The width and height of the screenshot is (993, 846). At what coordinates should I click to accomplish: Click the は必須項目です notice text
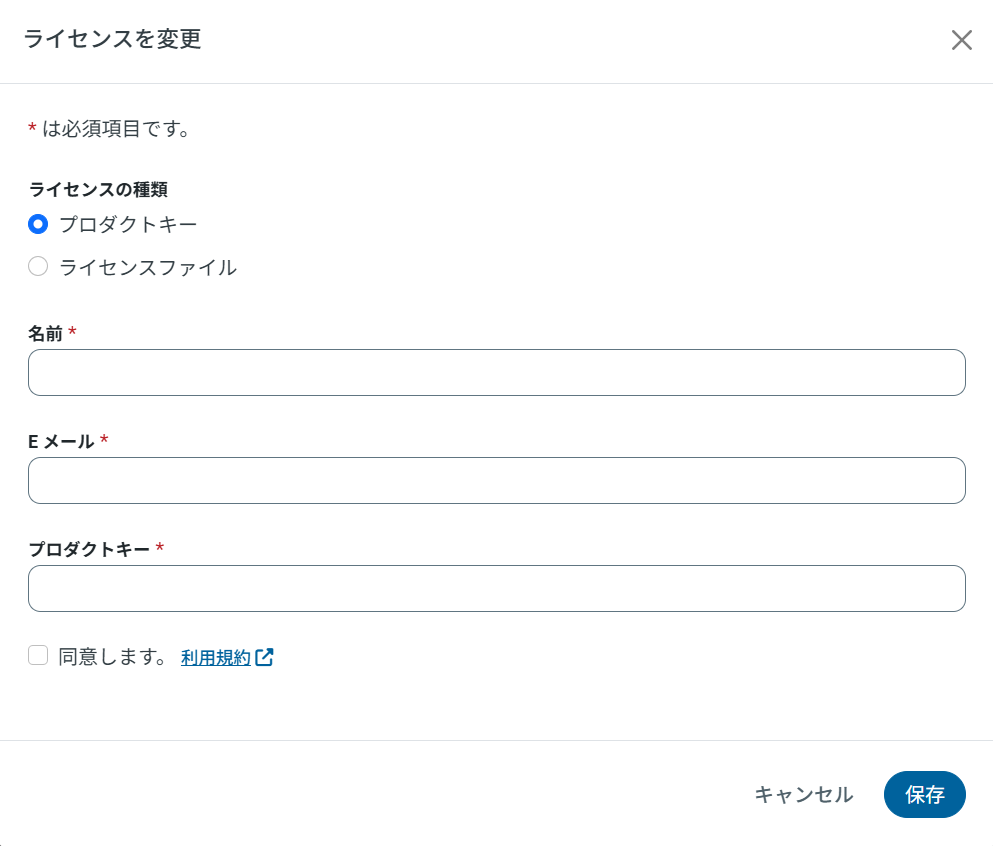click(x=116, y=129)
